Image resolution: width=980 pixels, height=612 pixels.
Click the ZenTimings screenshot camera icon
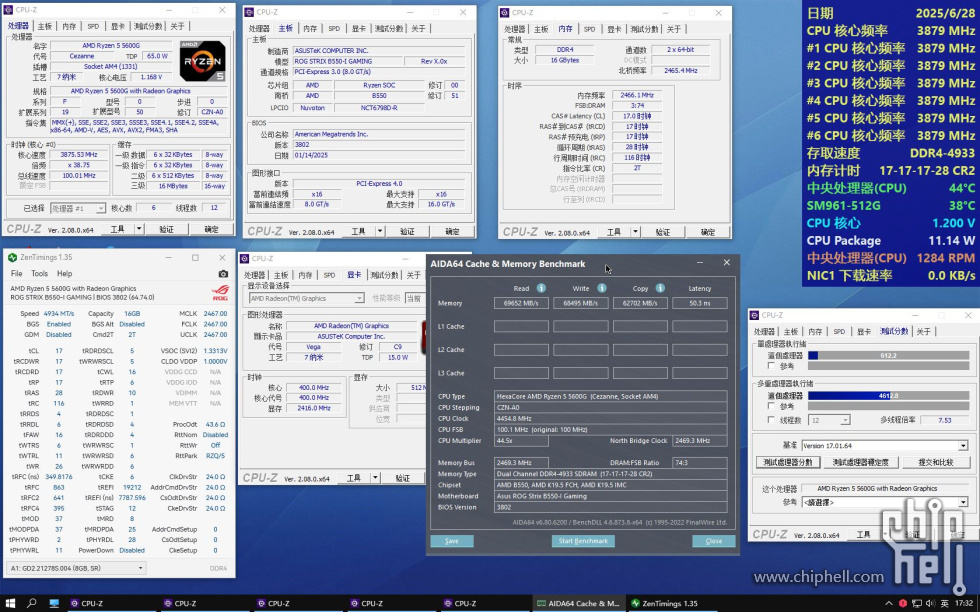223,274
